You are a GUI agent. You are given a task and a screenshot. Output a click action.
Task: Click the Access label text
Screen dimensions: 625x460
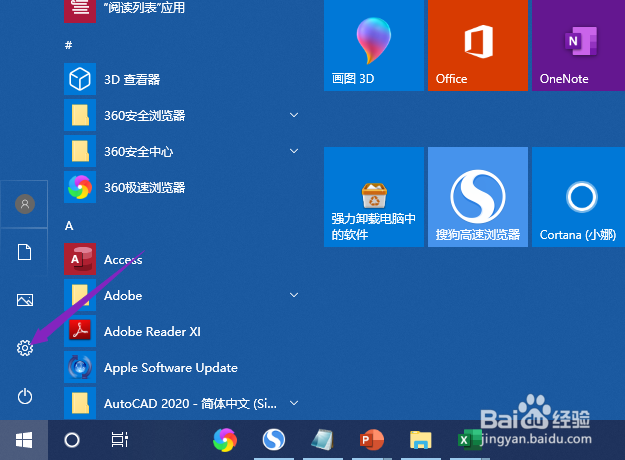(x=123, y=259)
